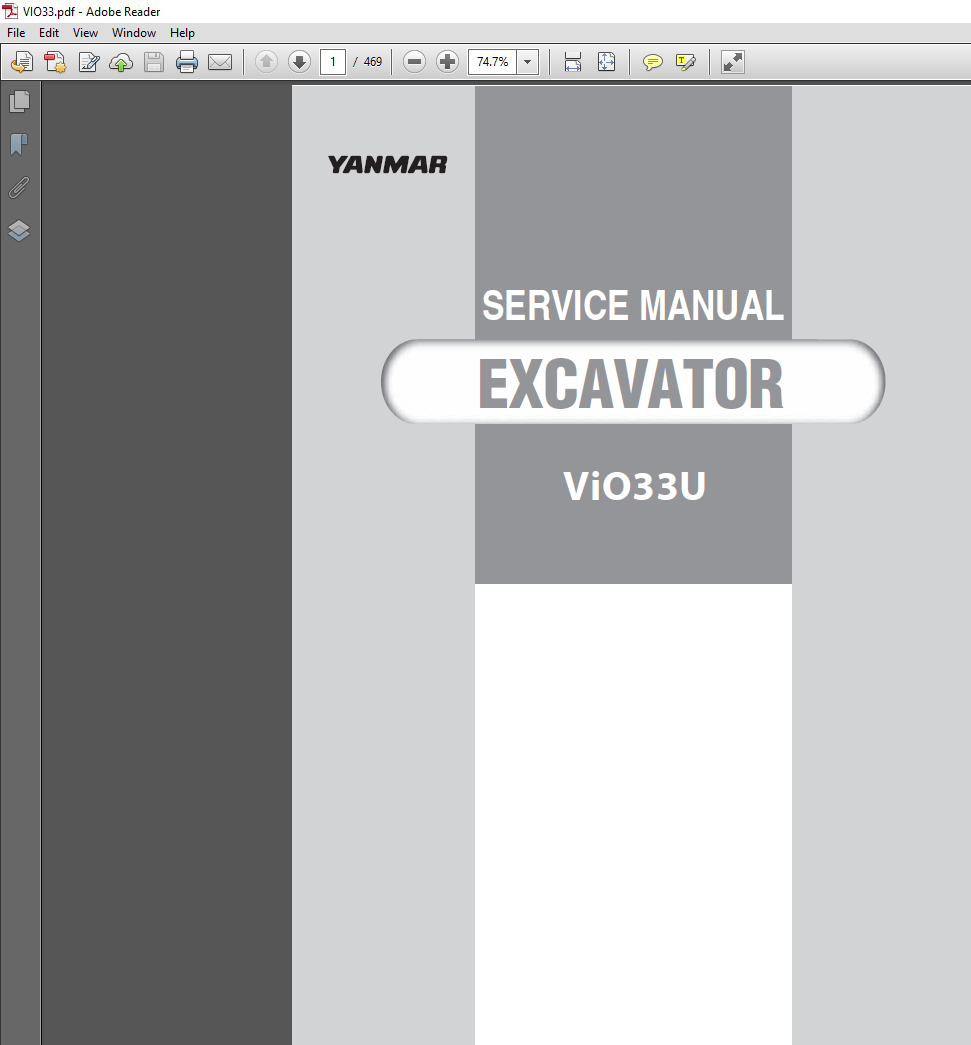Zoom out with the minus button
Viewport: 971px width, 1045px height.
[x=414, y=62]
